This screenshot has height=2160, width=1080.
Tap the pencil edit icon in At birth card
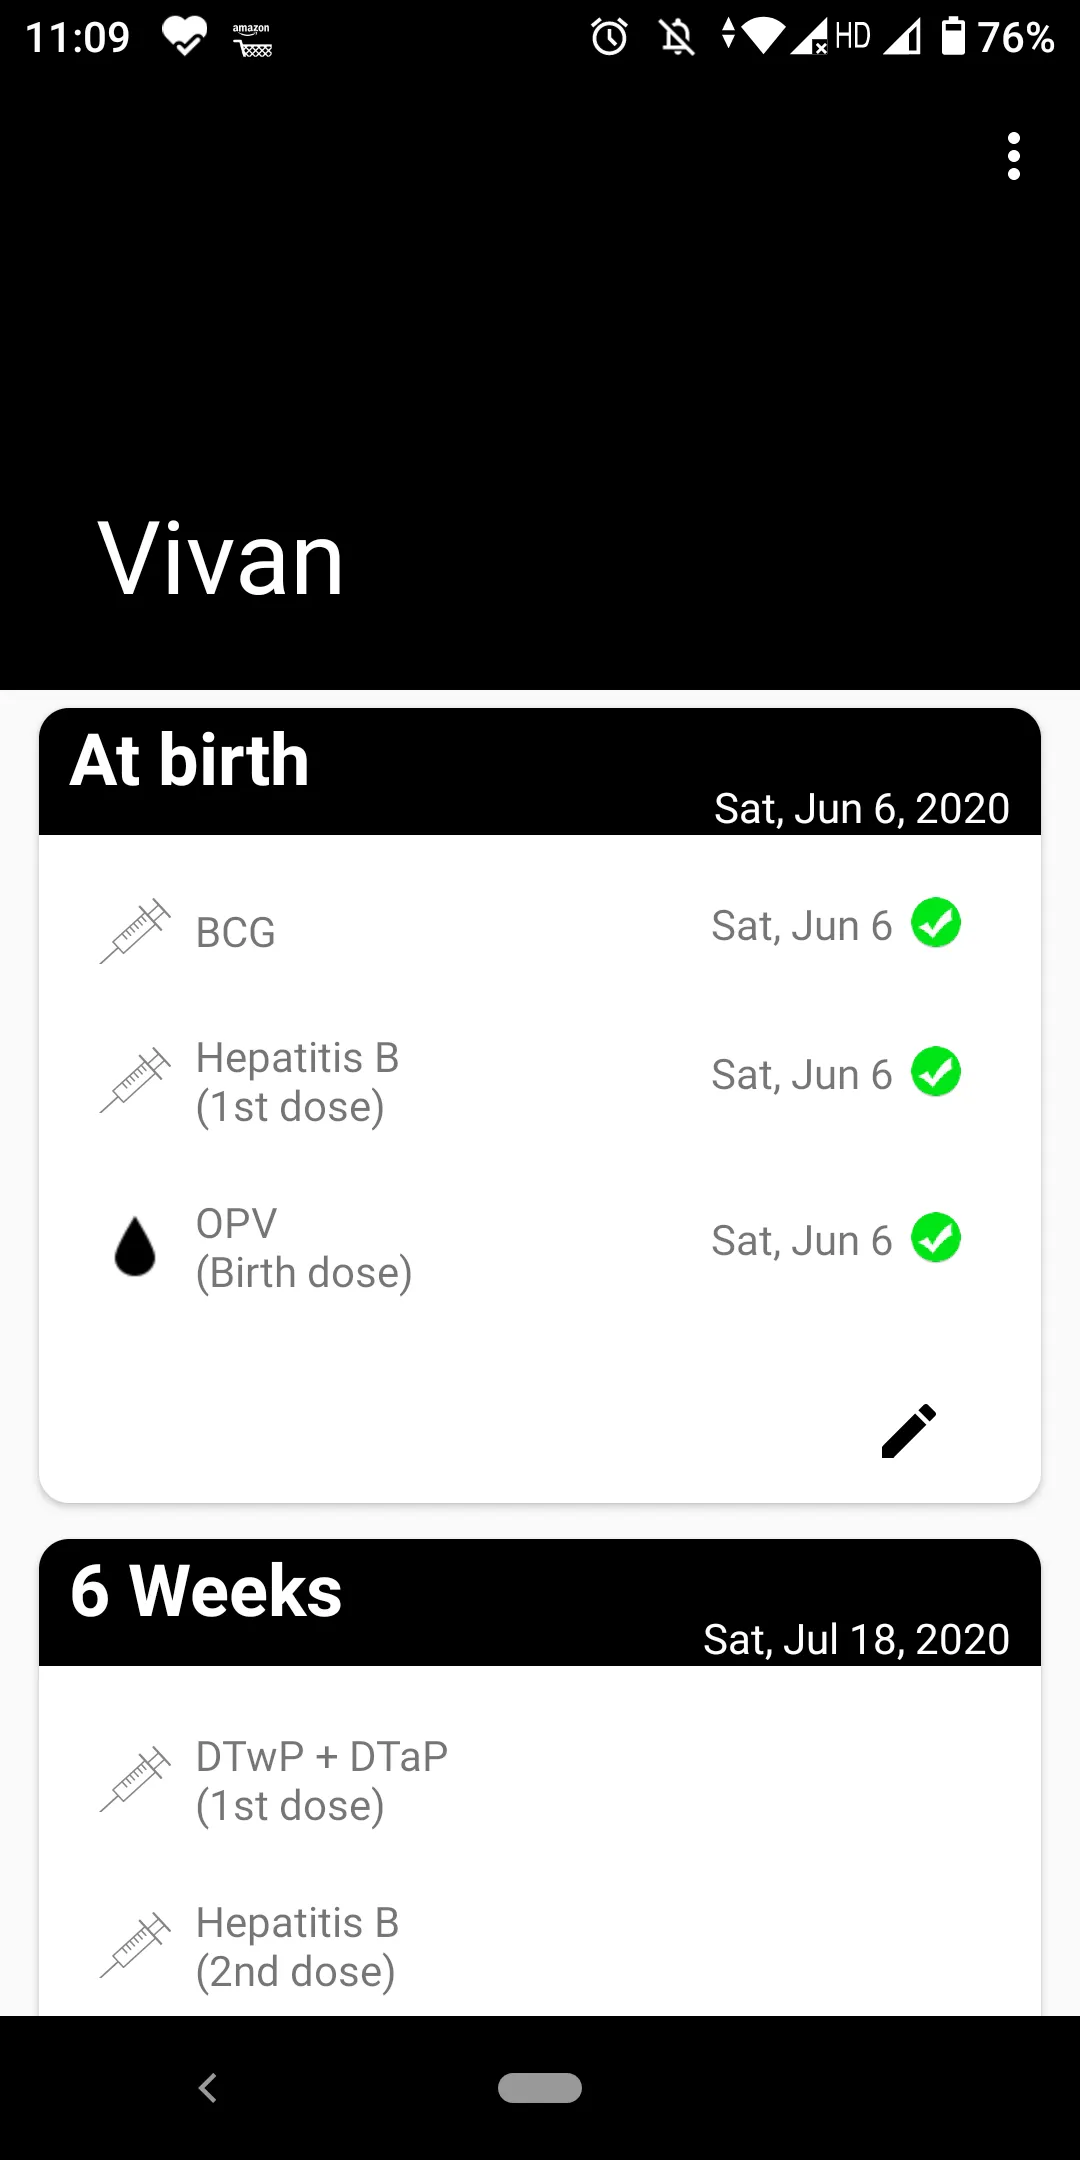(908, 1430)
